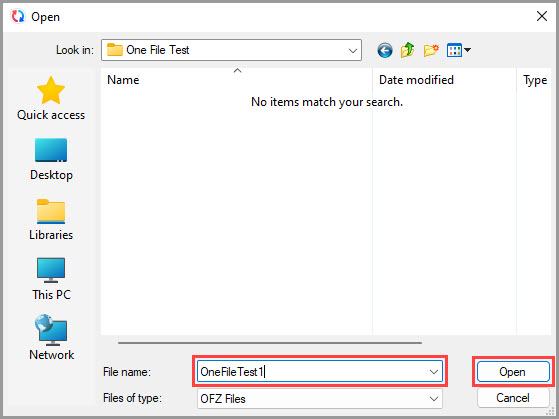Viewport: 559px width, 419px height.
Task: Sort by Name column header
Action: [x=237, y=80]
